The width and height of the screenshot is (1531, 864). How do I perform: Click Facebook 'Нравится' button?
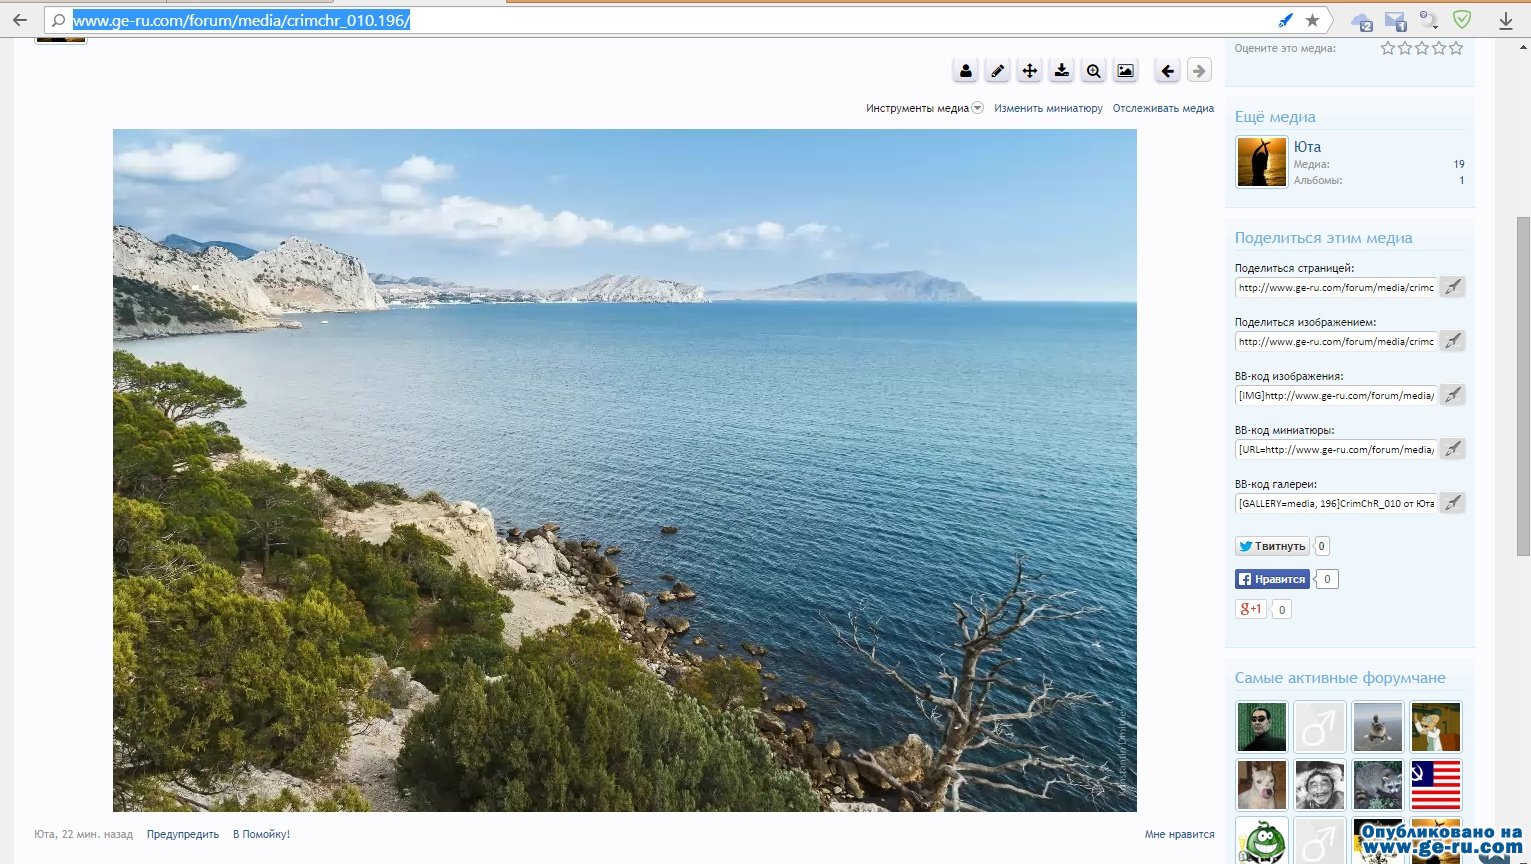(x=1272, y=579)
